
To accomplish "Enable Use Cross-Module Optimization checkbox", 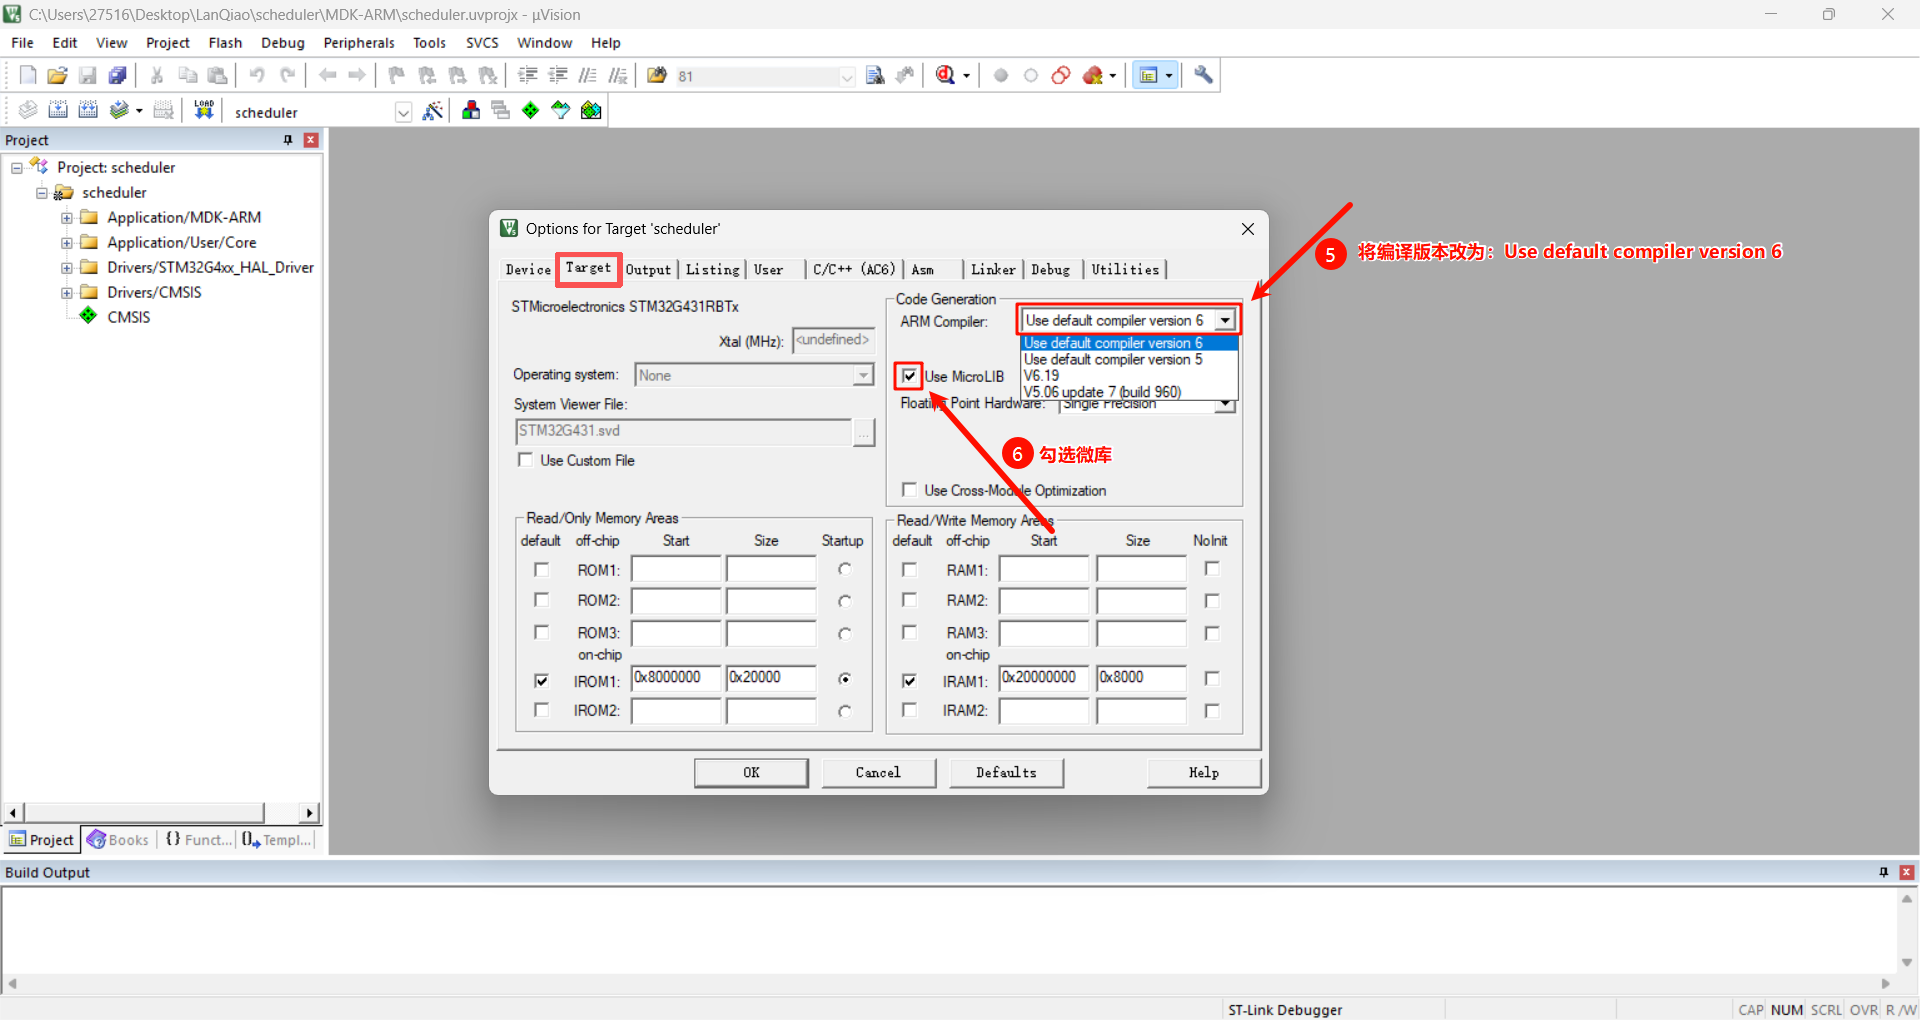I will [909, 490].
